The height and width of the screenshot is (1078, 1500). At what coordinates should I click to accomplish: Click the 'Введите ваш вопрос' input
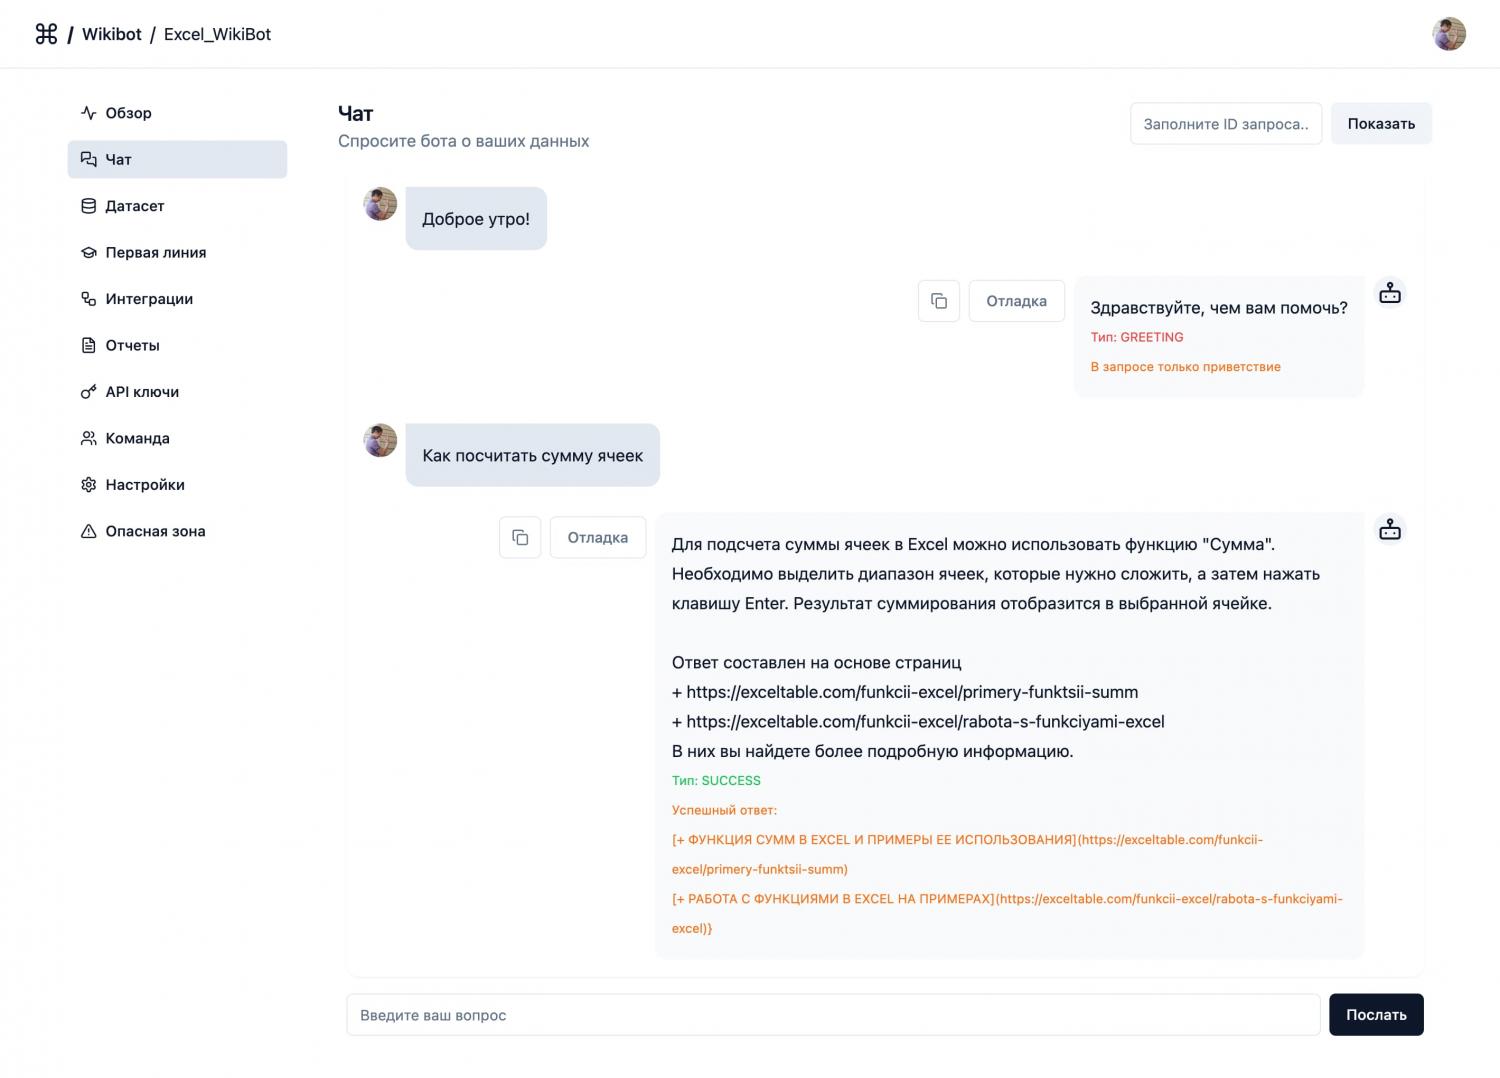pos(832,1015)
